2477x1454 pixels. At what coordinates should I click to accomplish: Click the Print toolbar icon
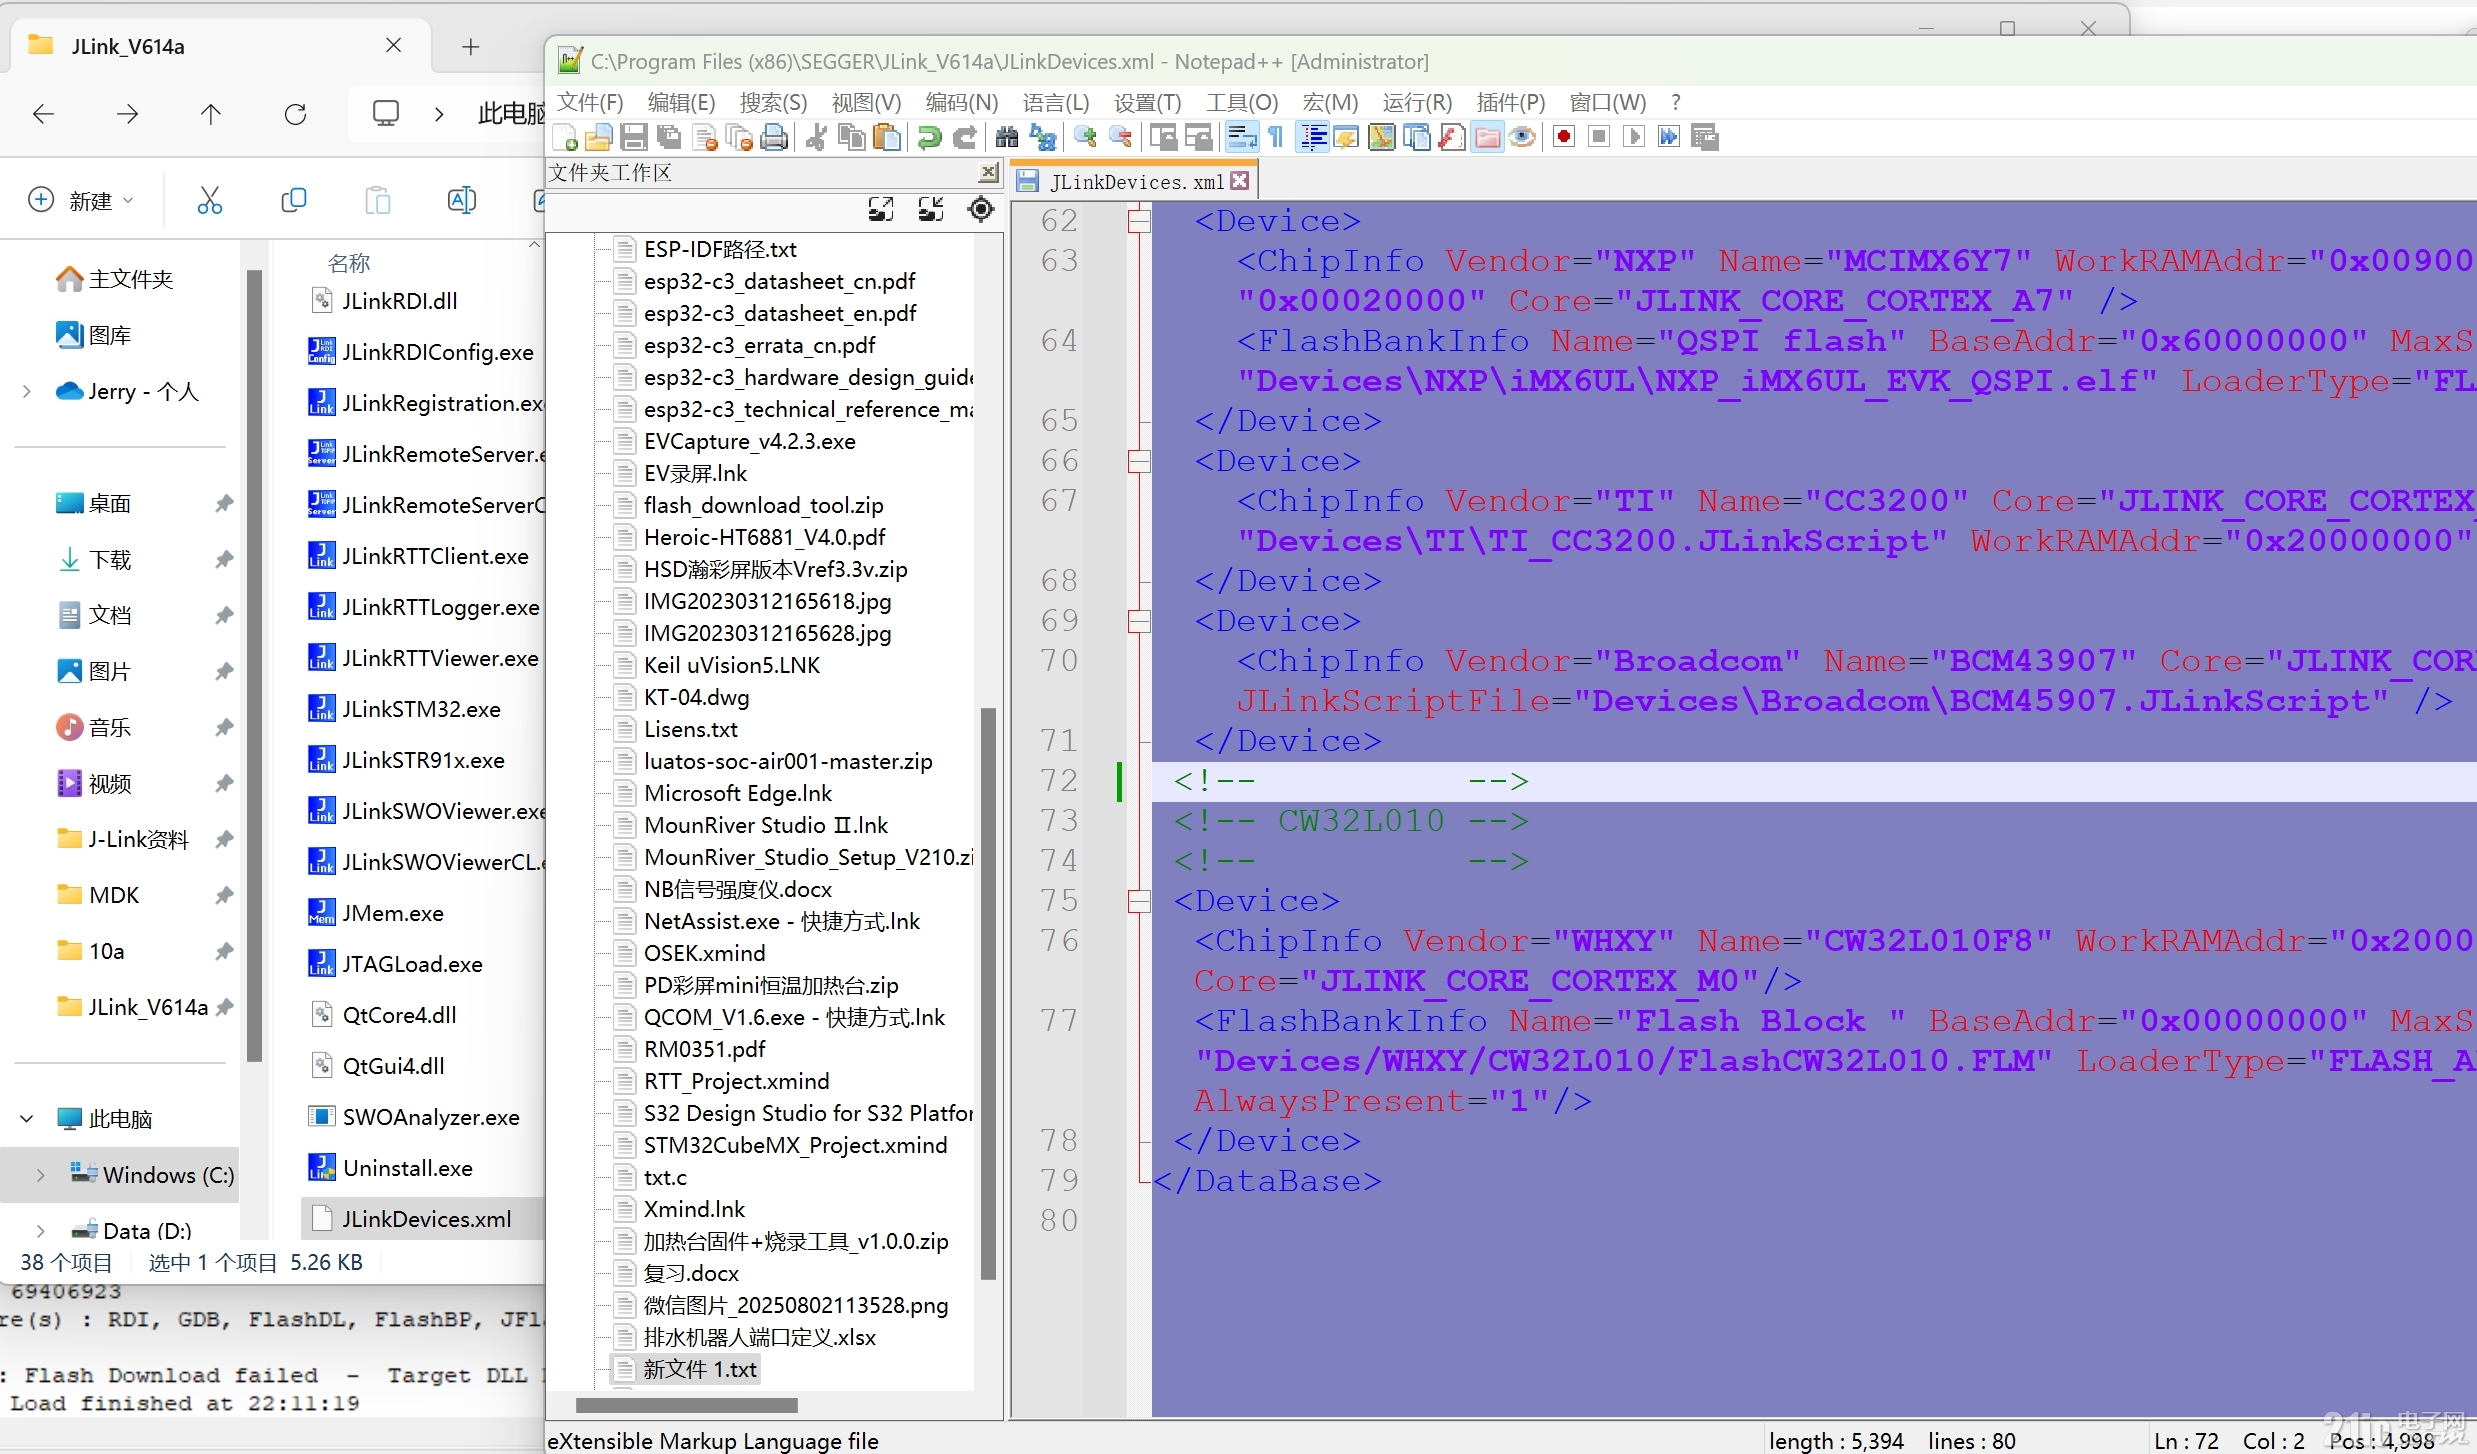[x=774, y=137]
